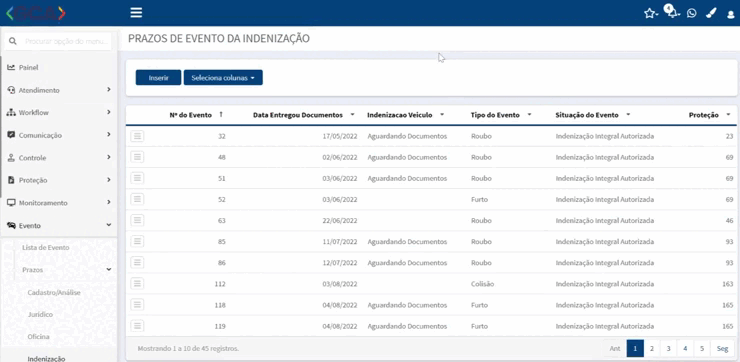
Task: Open the user profile icon
Action: tap(731, 14)
